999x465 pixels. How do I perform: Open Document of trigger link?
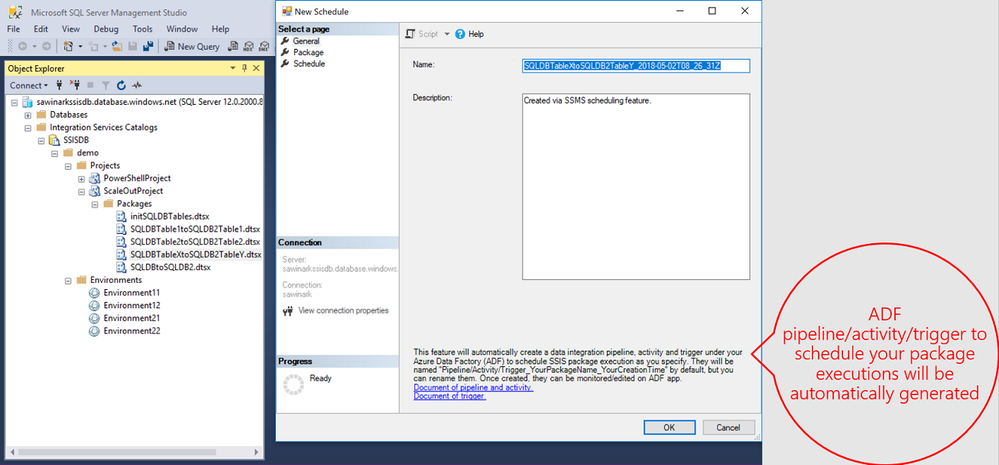(x=450, y=396)
